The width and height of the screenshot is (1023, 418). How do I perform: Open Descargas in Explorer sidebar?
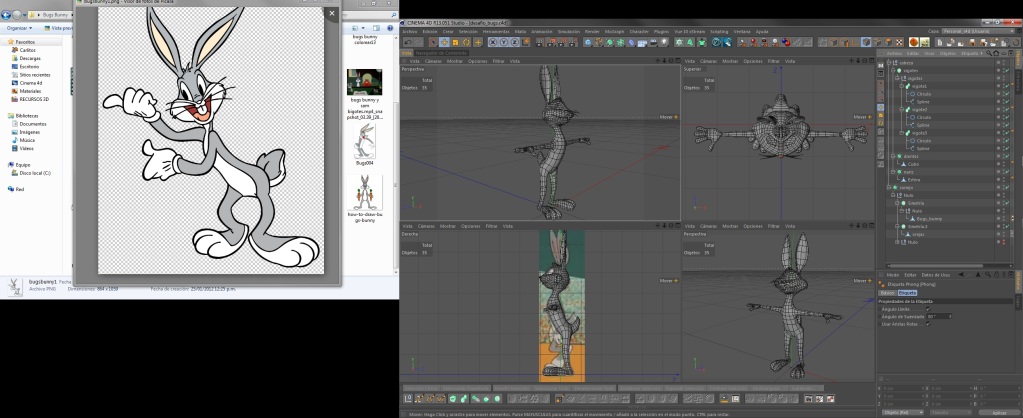(30, 58)
